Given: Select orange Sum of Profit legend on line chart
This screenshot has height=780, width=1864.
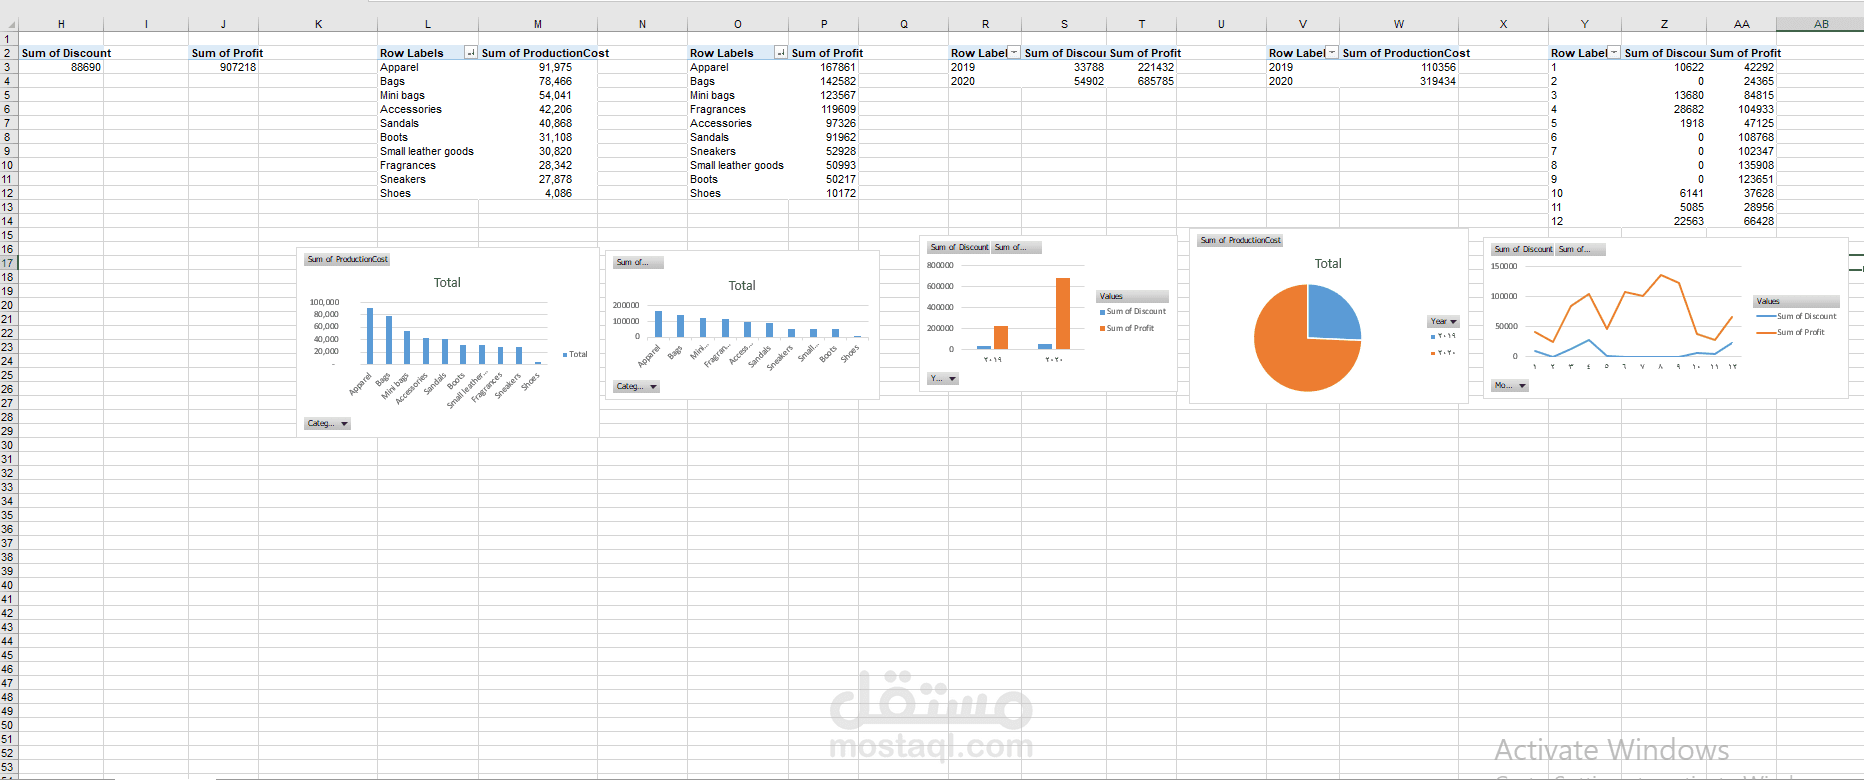Looking at the screenshot, I should coord(1791,333).
